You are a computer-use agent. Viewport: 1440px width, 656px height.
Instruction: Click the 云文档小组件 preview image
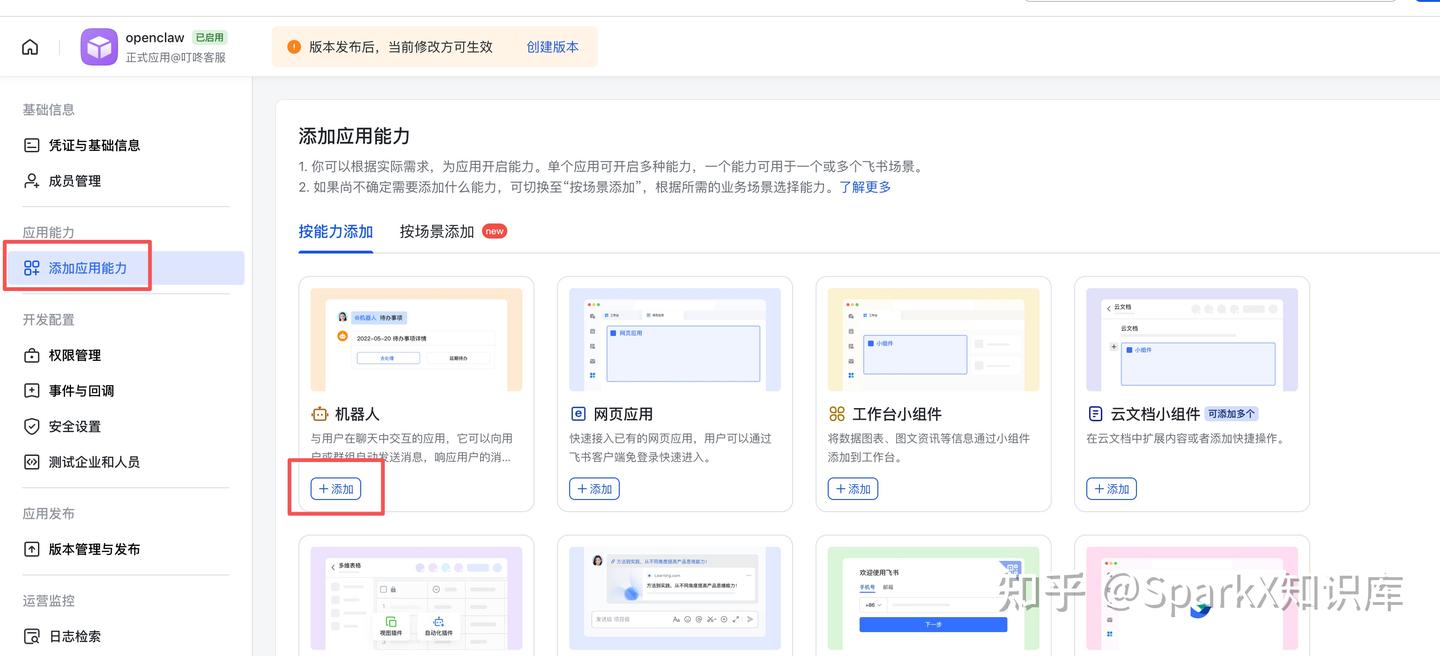click(x=1192, y=340)
